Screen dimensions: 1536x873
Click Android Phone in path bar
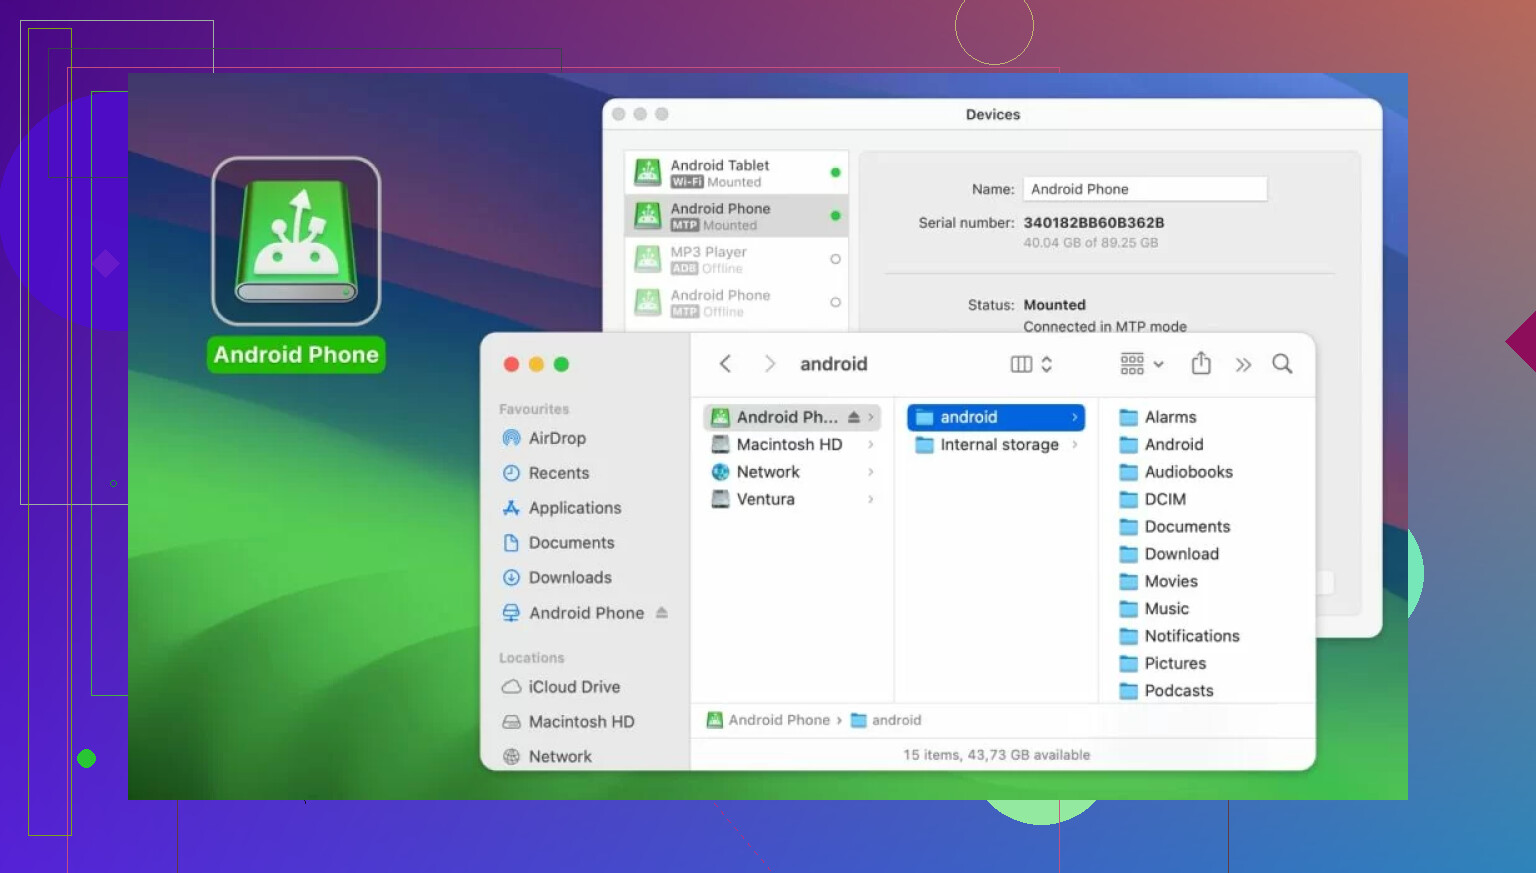(x=768, y=720)
